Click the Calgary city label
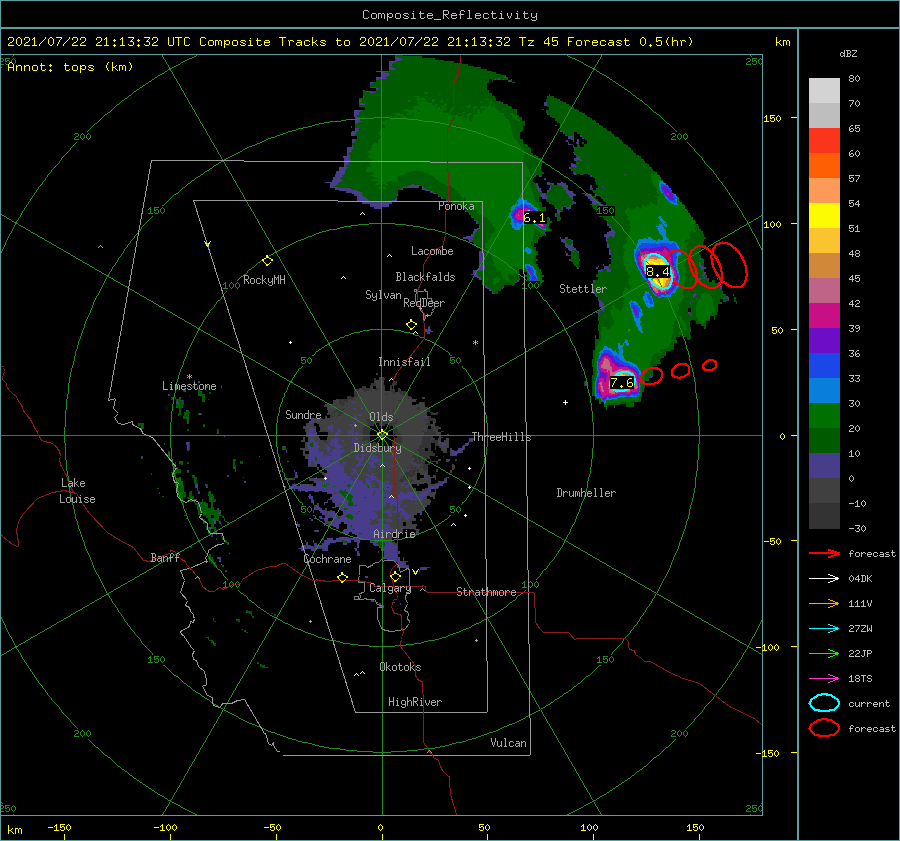 tap(390, 588)
